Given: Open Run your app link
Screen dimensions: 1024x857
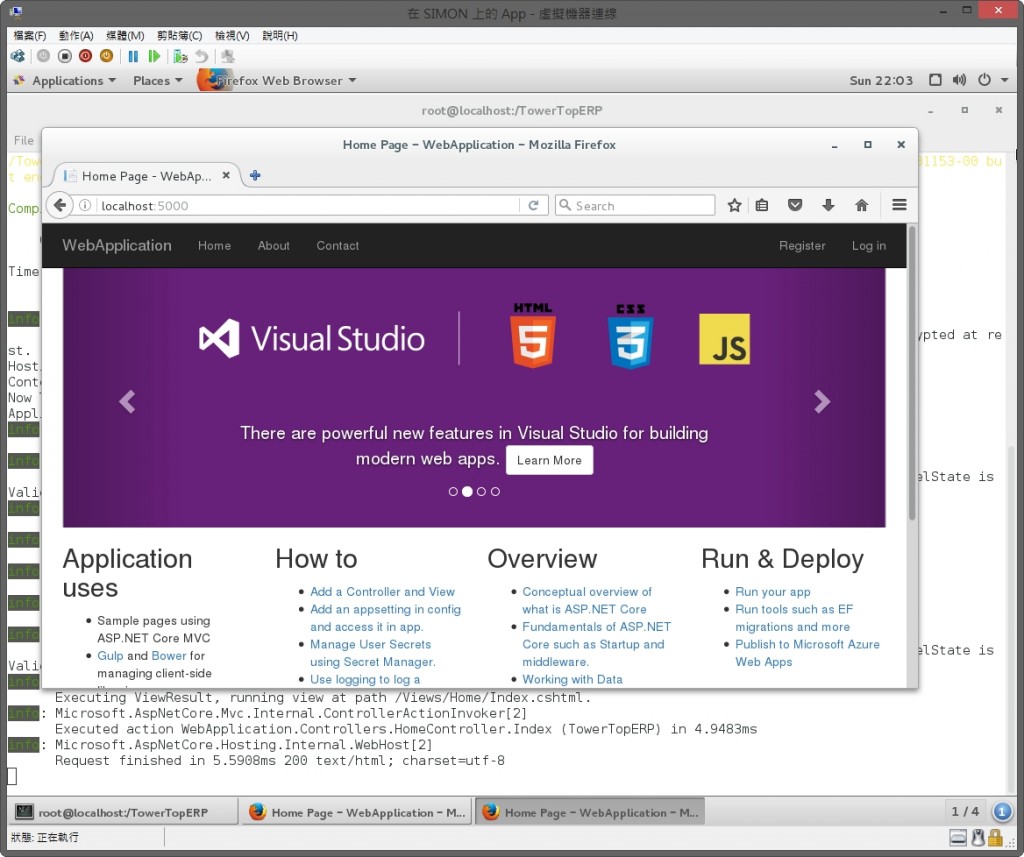Looking at the screenshot, I should click(x=773, y=591).
